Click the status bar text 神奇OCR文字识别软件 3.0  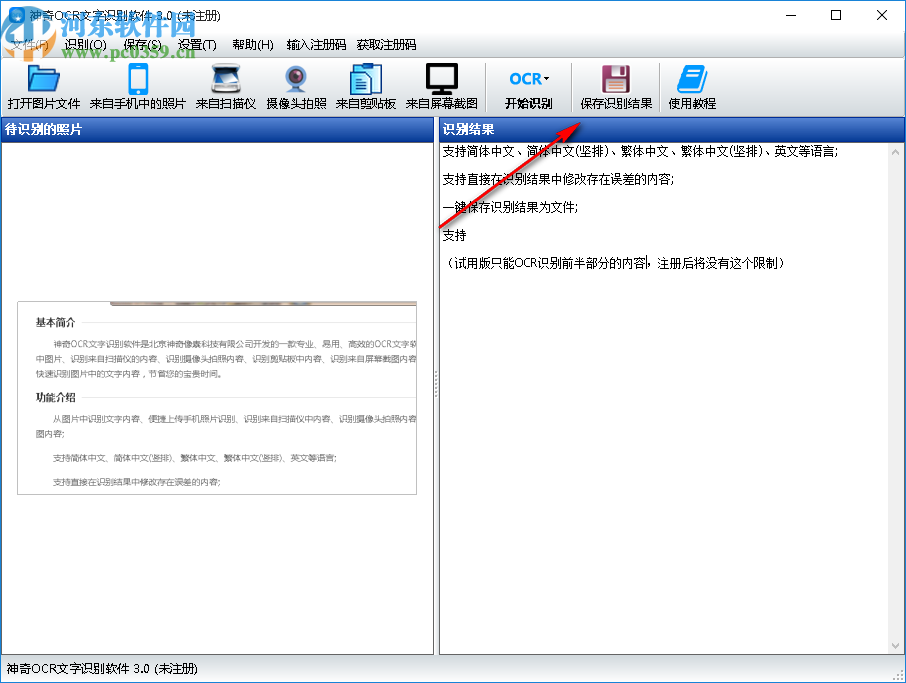pos(102,669)
